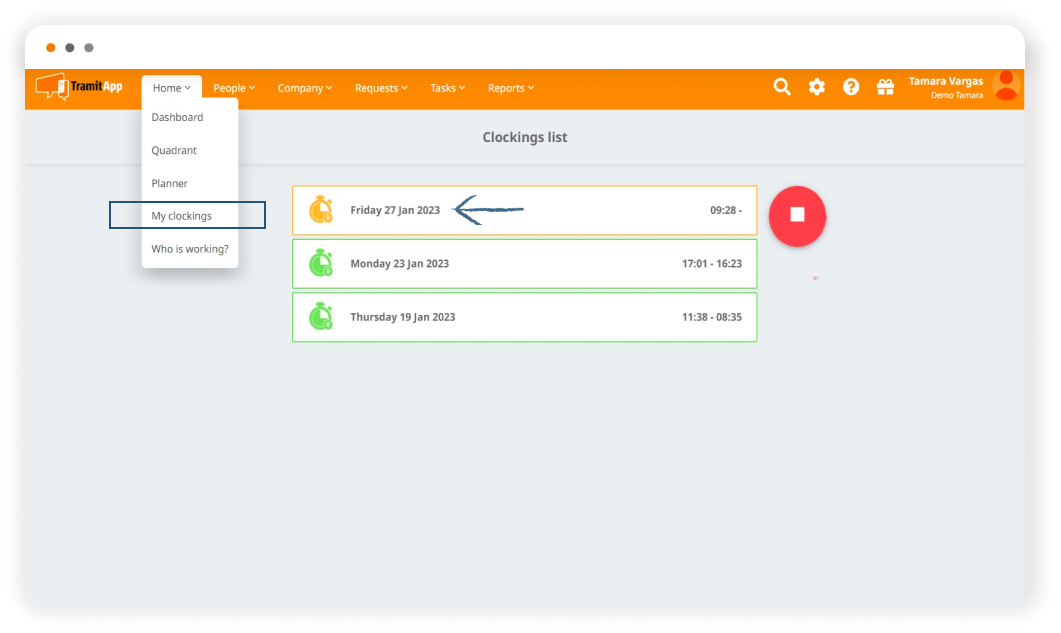Open the Requests dropdown menu
The width and height of the screenshot is (1061, 633).
(381, 88)
